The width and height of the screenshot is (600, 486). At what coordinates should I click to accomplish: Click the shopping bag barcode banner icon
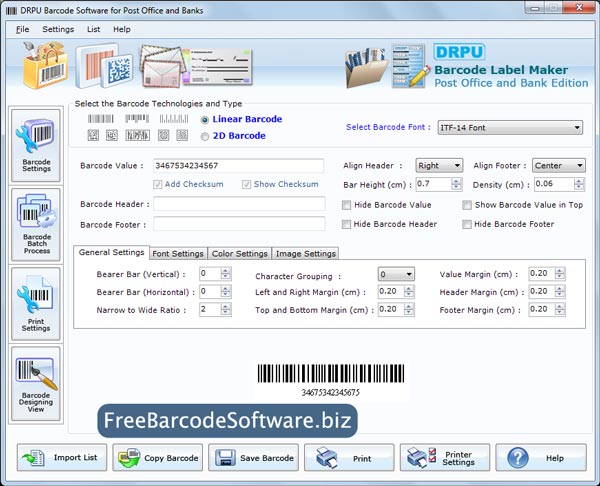coord(45,65)
